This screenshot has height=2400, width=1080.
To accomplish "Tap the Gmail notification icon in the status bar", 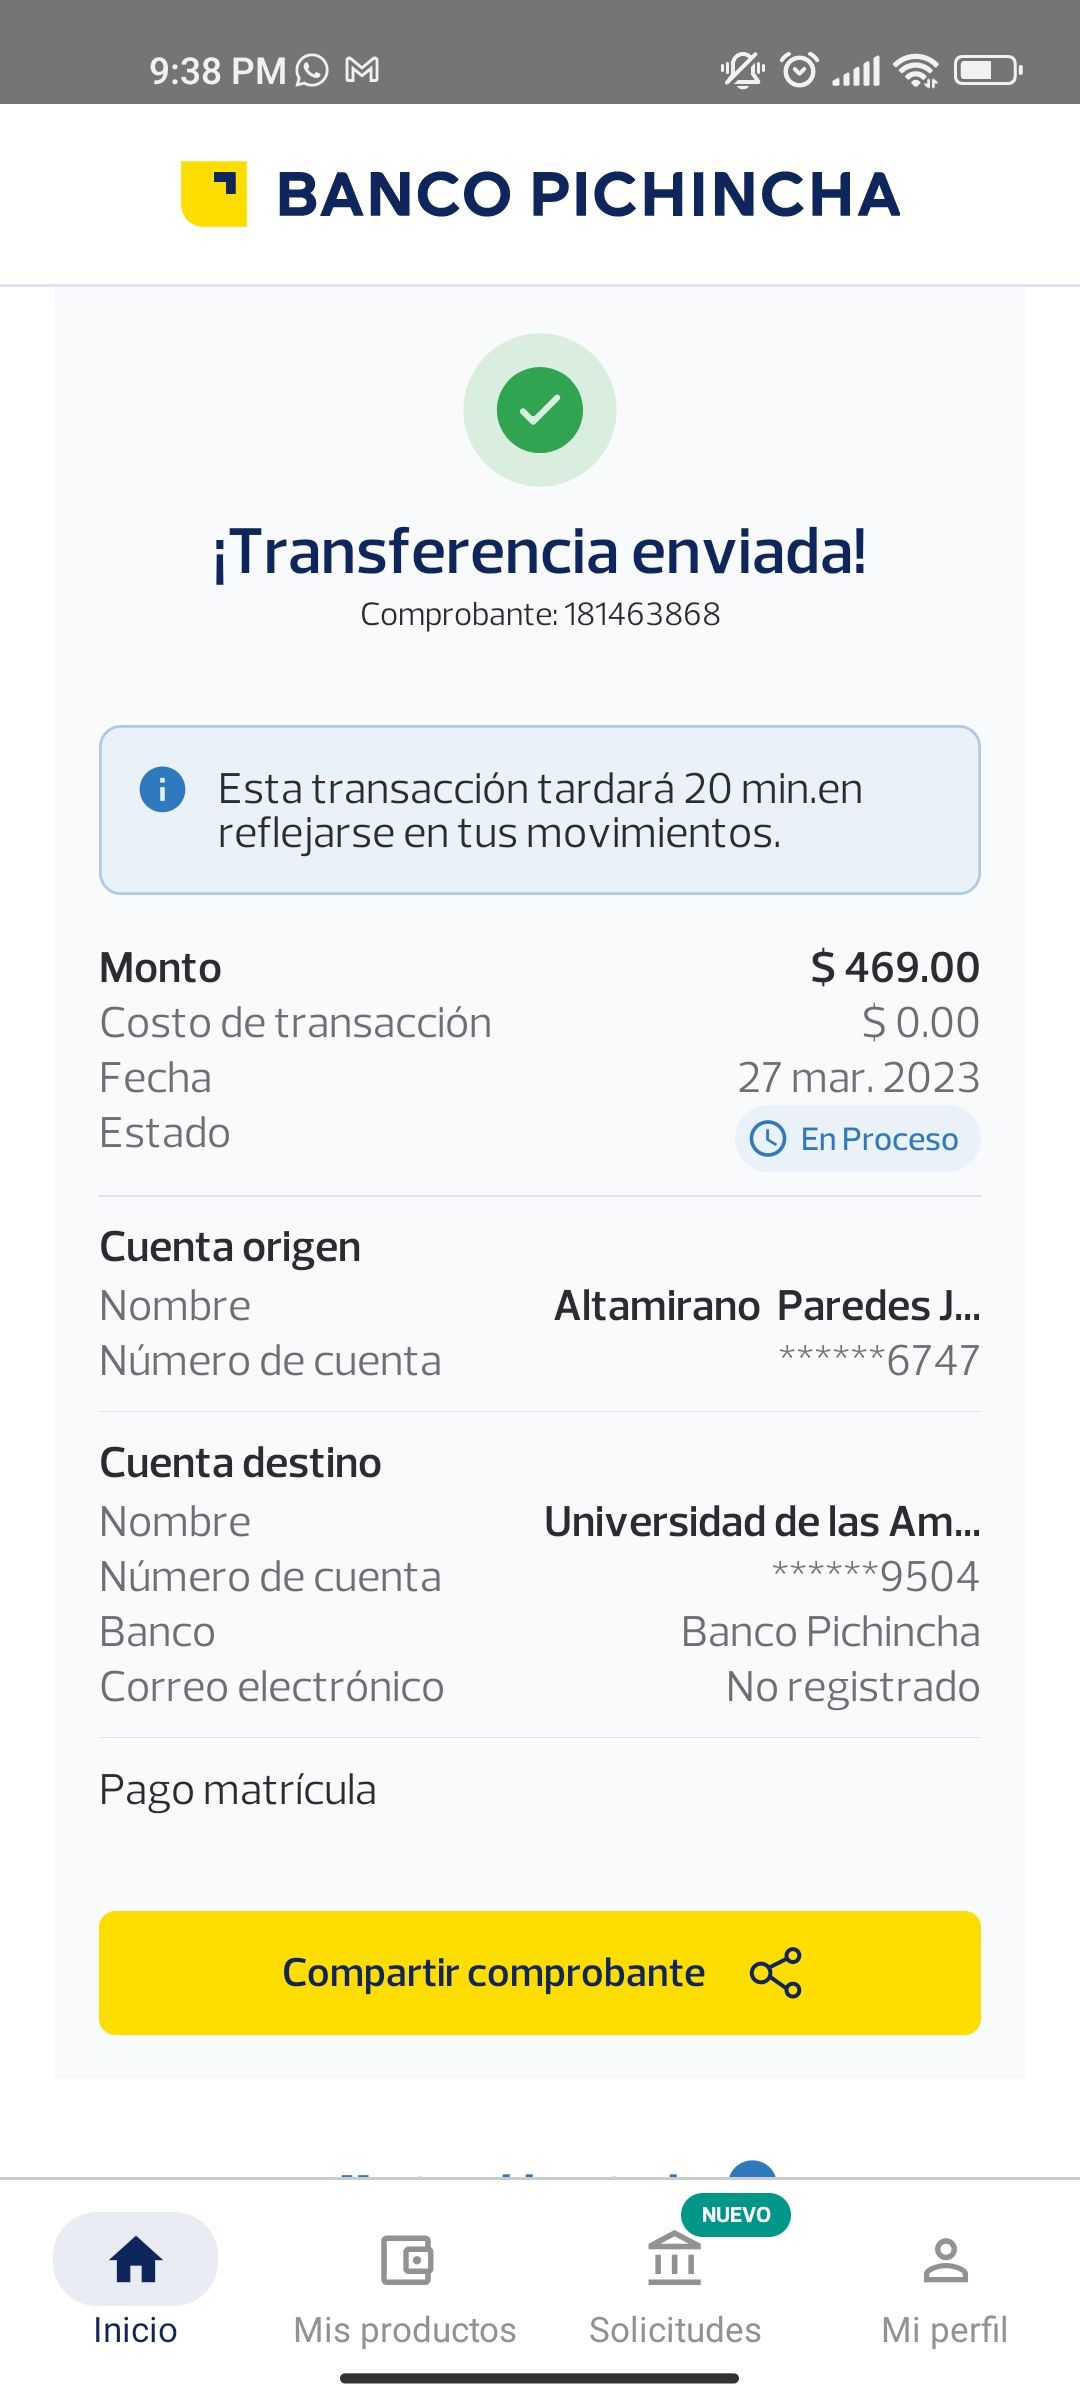I will (362, 70).
